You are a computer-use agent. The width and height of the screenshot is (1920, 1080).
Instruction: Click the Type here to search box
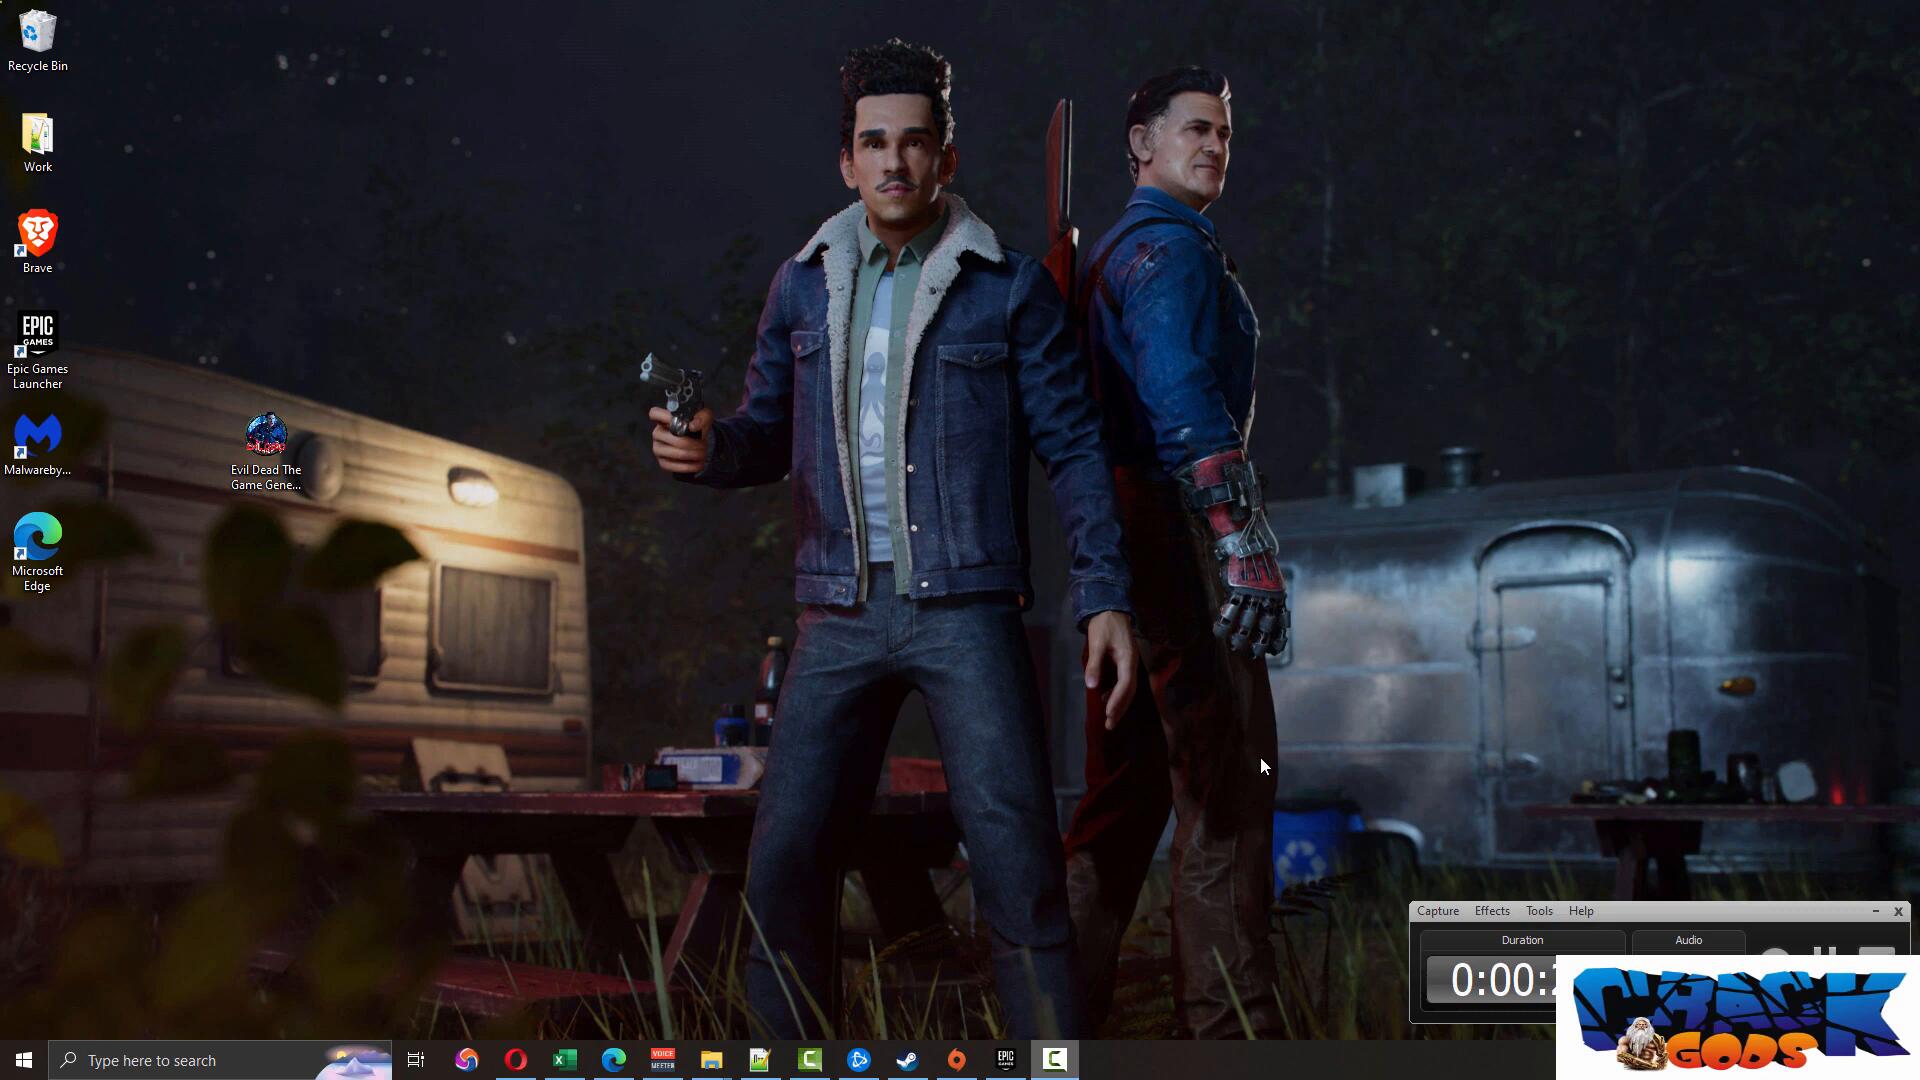pos(200,1060)
